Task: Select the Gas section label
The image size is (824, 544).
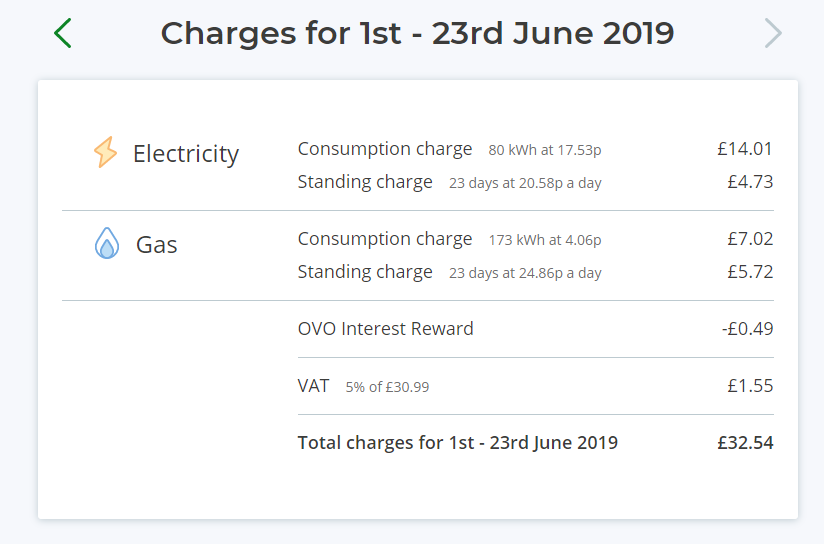Action: (x=157, y=245)
